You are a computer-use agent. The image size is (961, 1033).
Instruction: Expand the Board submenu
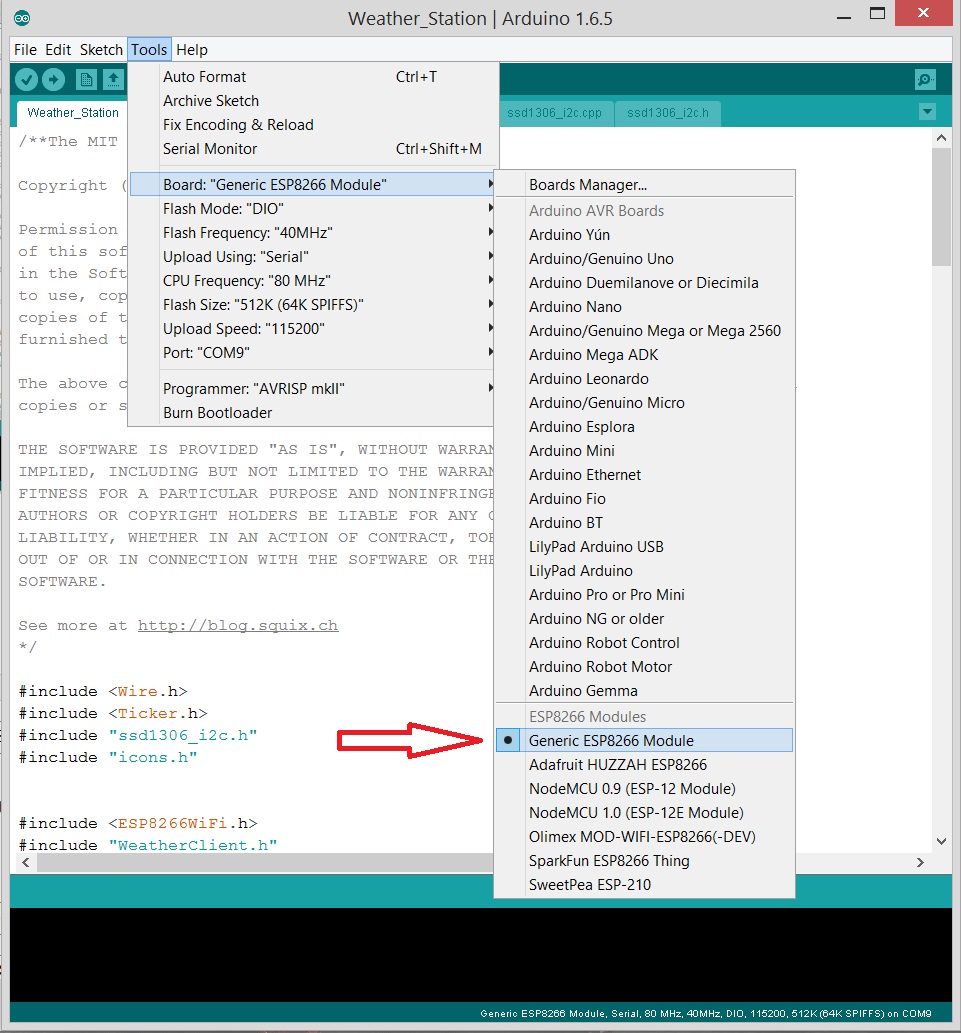(312, 184)
